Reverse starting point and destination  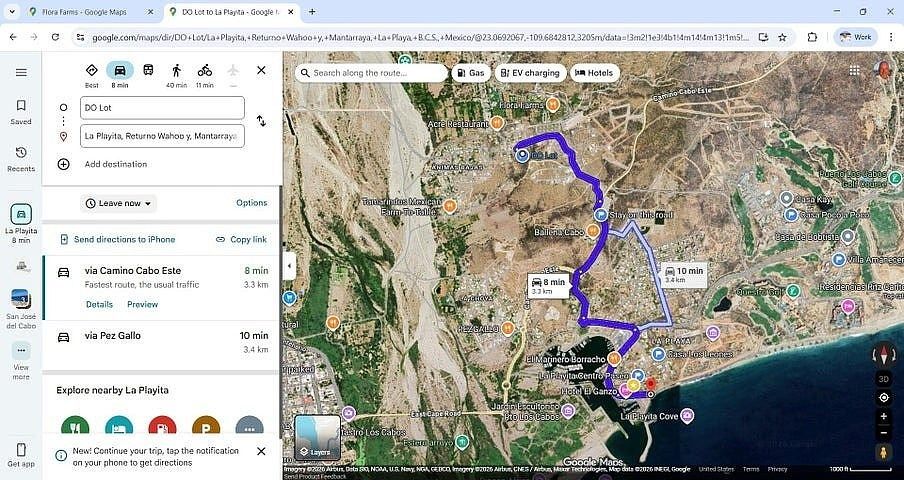tap(261, 121)
